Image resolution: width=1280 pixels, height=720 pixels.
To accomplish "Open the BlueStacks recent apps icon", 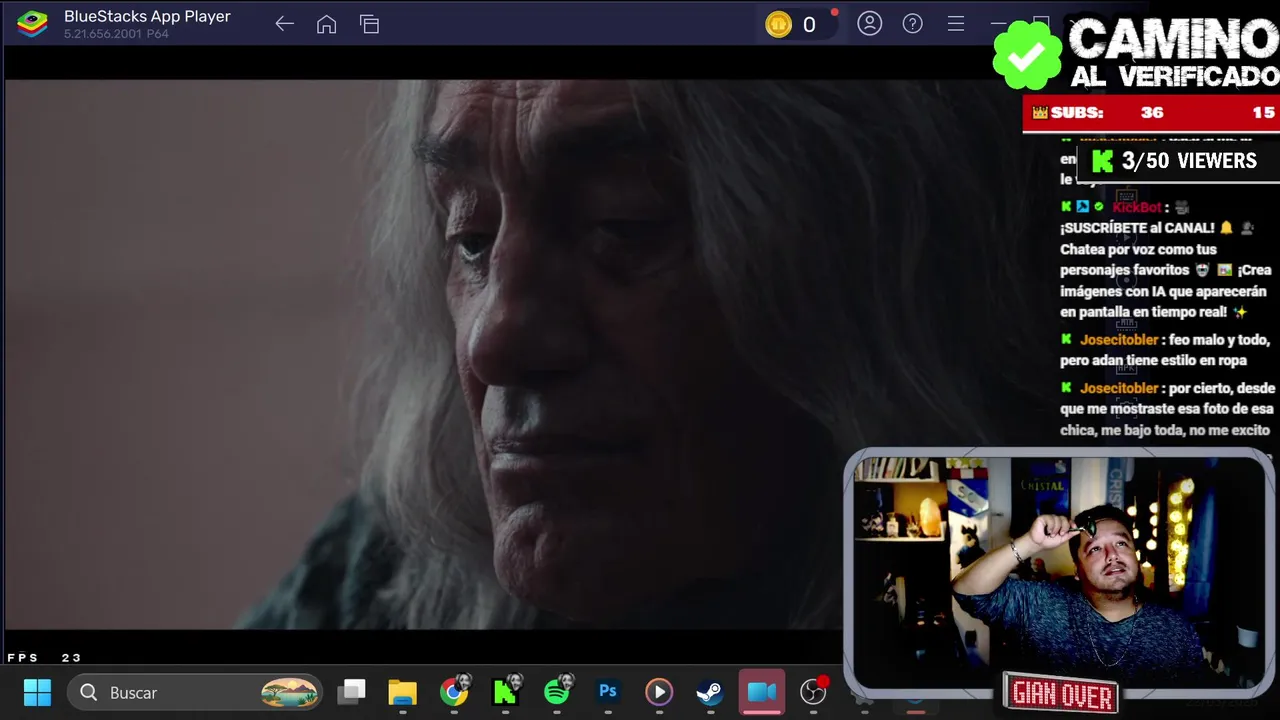I will click(x=369, y=24).
